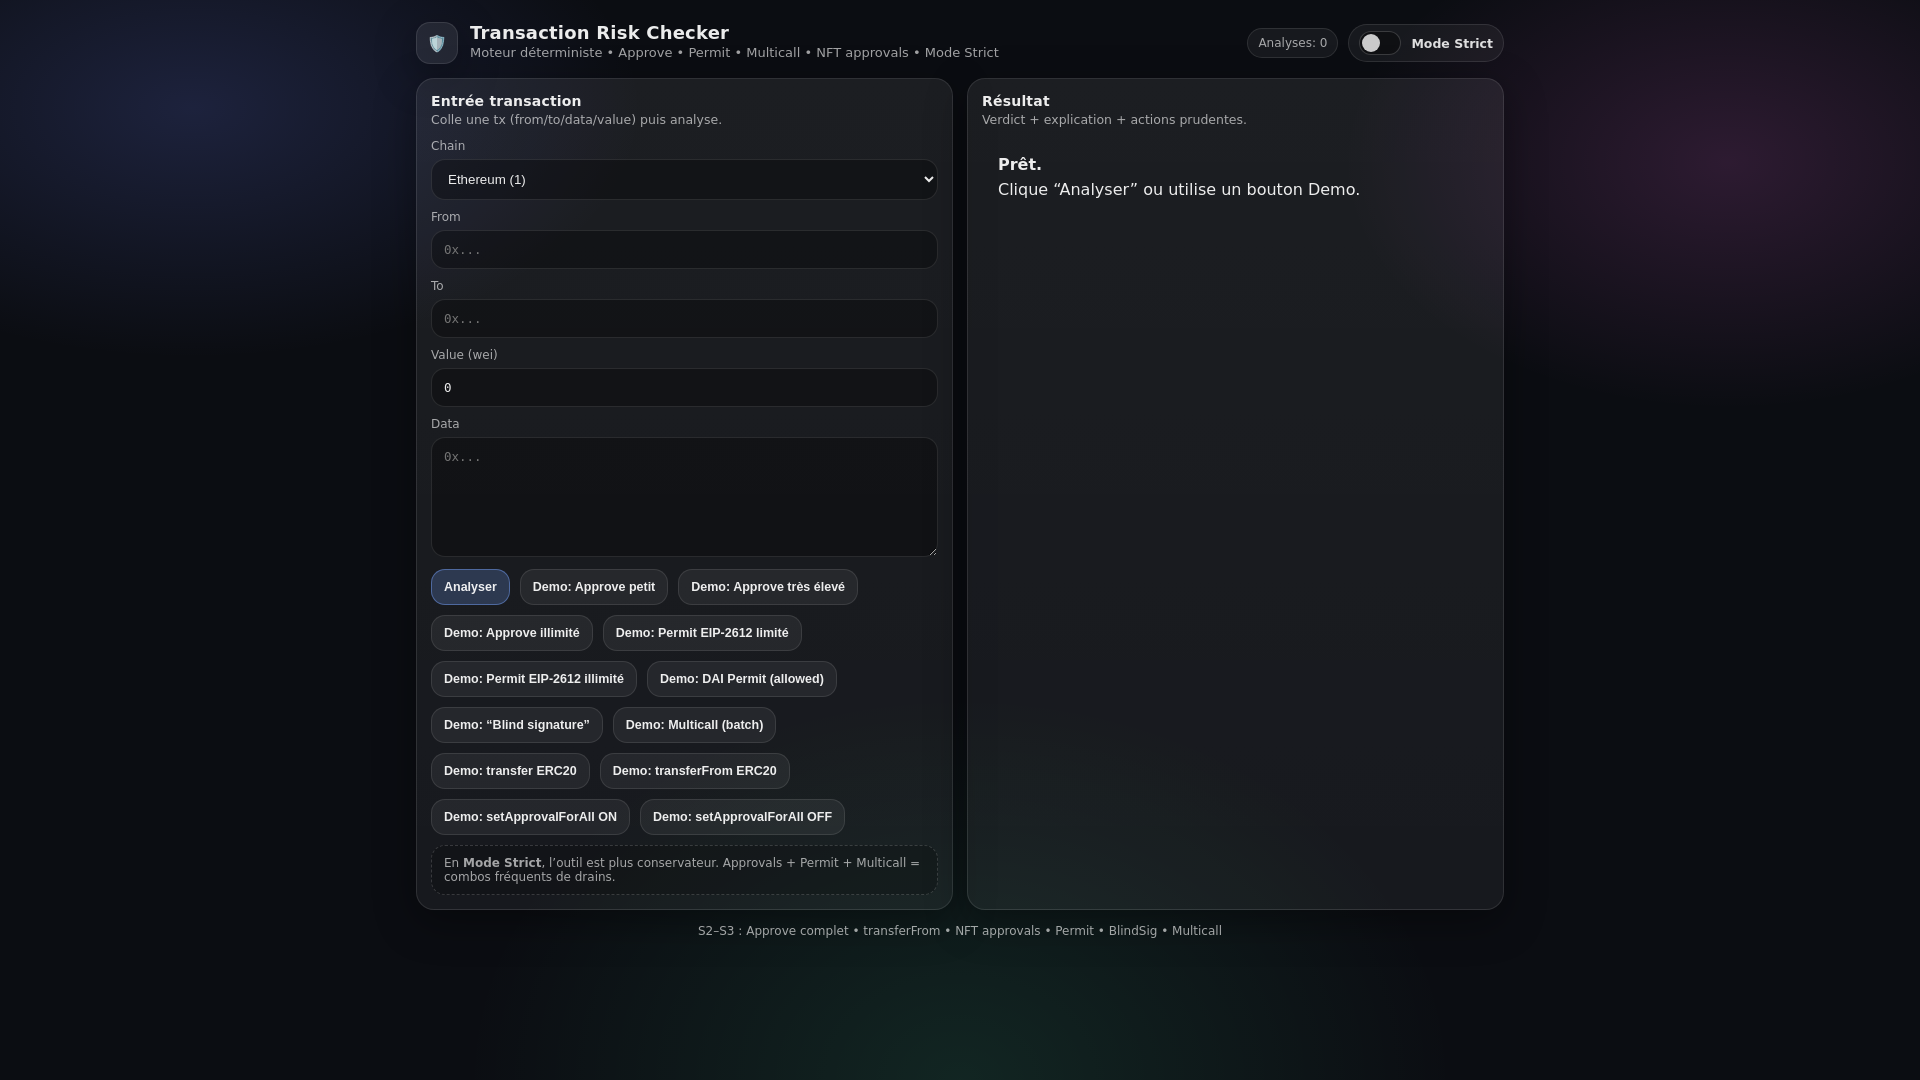Image resolution: width=1920 pixels, height=1080 pixels.
Task: Load Demo: Approve petit example
Action: (x=594, y=587)
